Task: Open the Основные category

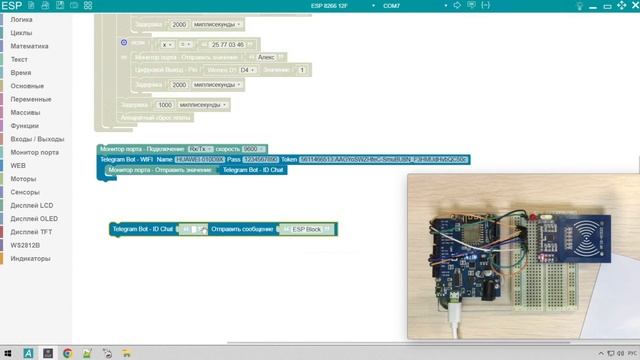Action: tap(27, 86)
